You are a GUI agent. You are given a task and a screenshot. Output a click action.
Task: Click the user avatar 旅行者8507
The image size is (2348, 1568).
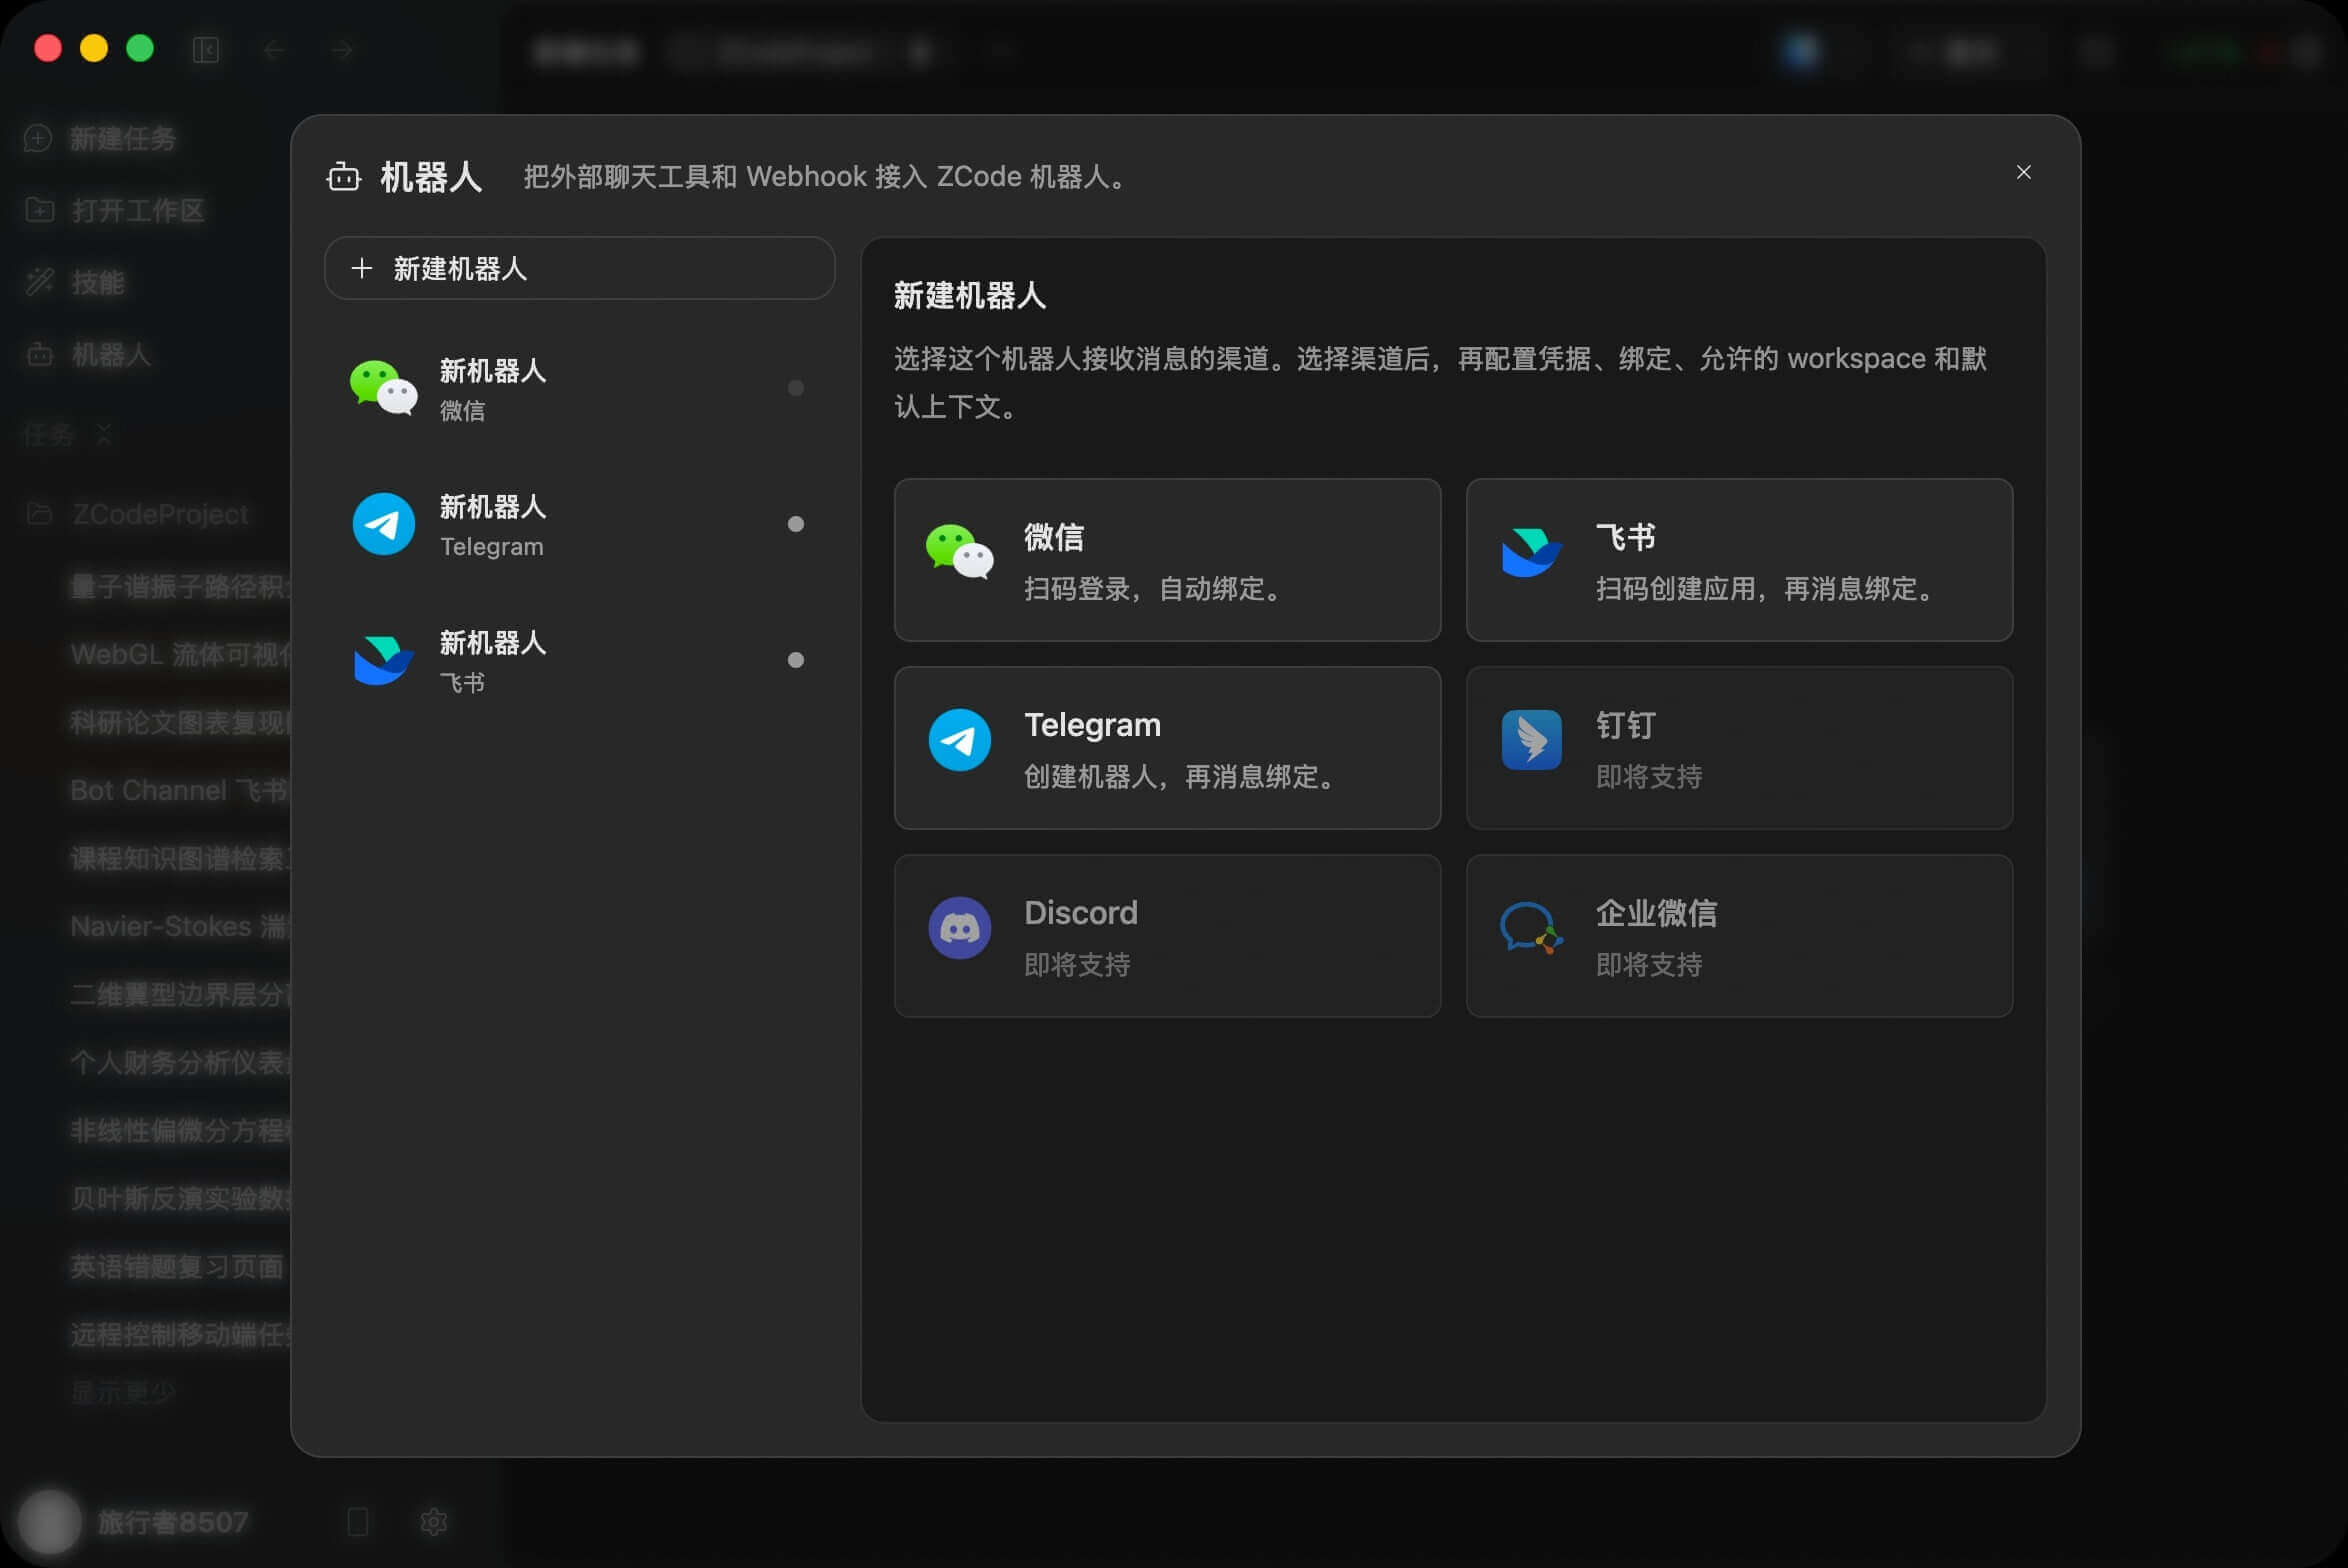(x=50, y=1522)
